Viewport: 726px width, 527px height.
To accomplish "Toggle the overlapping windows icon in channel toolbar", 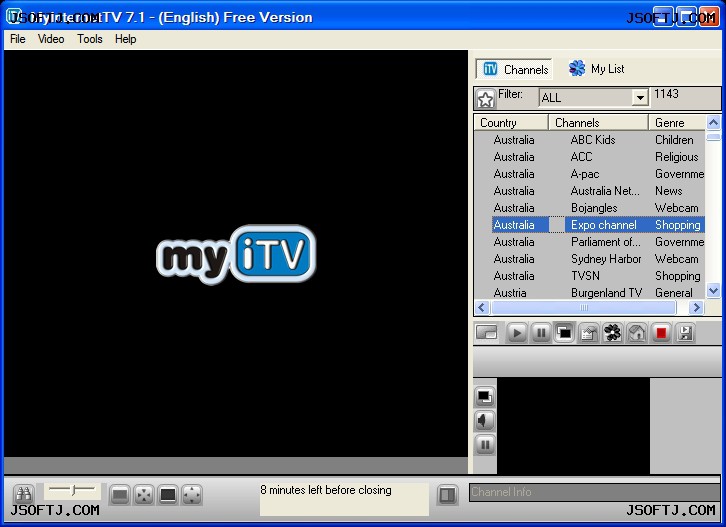I will click(x=564, y=333).
